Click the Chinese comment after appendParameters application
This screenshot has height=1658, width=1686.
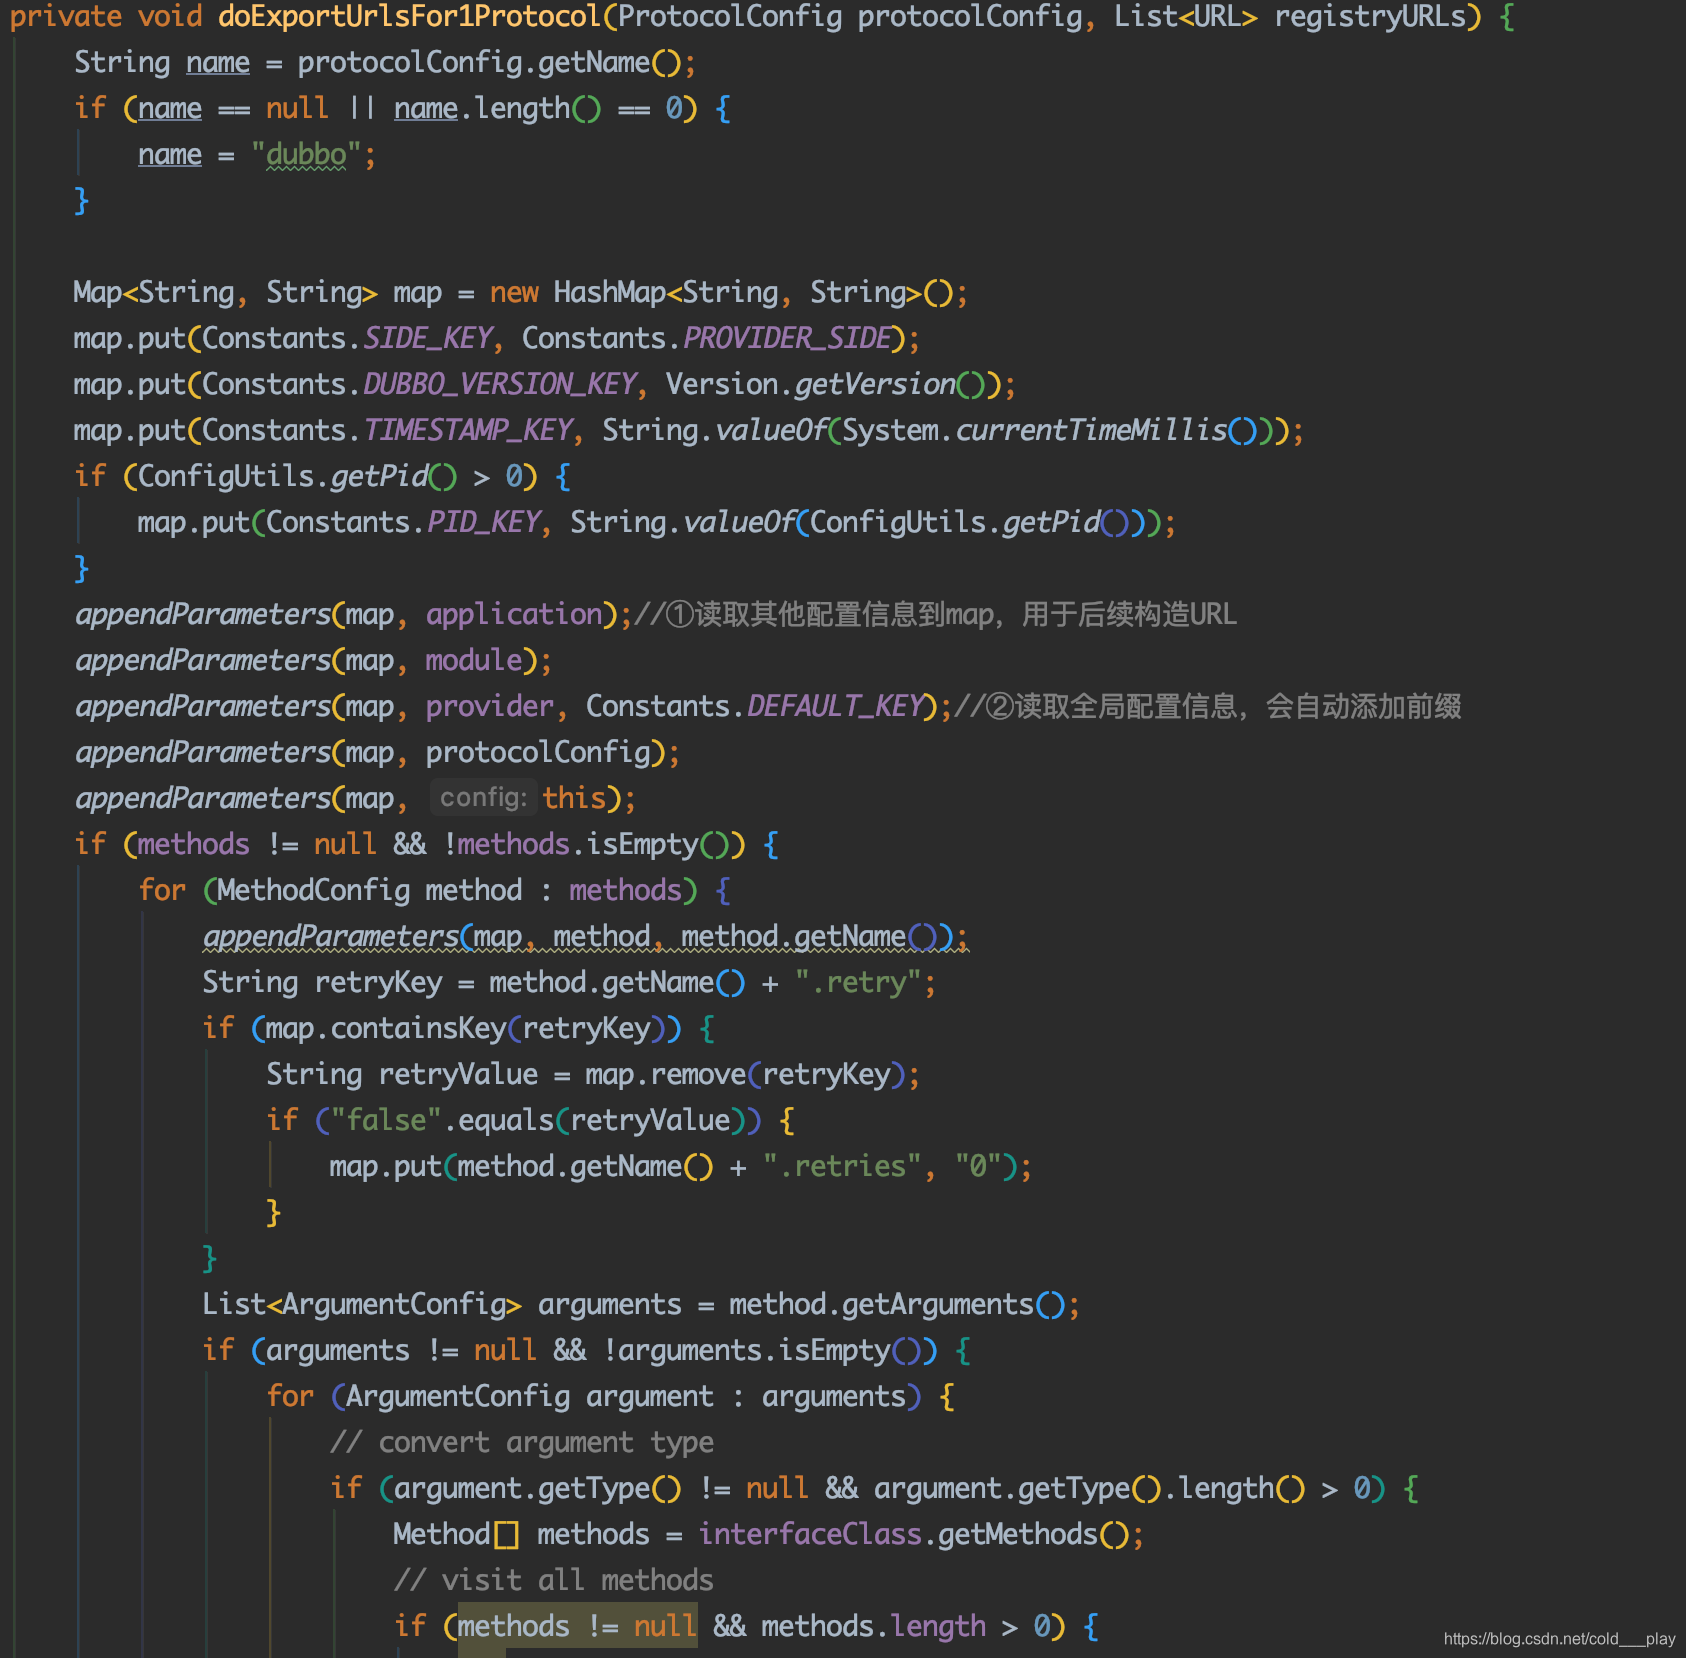tap(935, 615)
